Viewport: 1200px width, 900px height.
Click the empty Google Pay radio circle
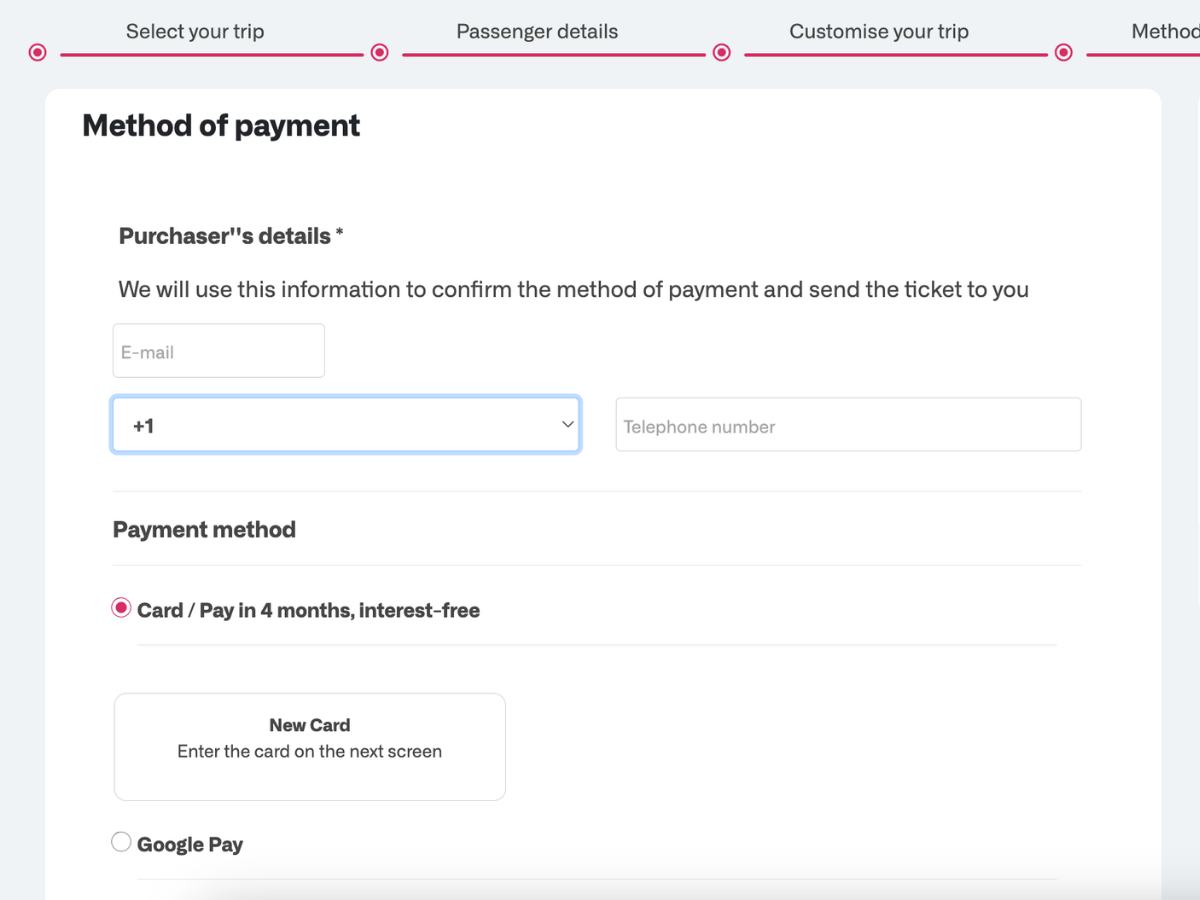[121, 841]
